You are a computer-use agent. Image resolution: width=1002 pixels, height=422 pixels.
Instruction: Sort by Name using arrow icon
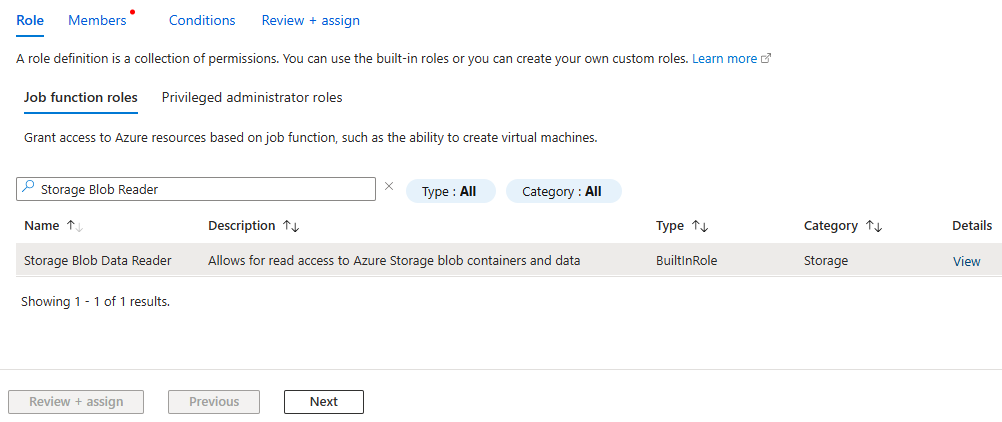pyautogui.click(x=75, y=226)
